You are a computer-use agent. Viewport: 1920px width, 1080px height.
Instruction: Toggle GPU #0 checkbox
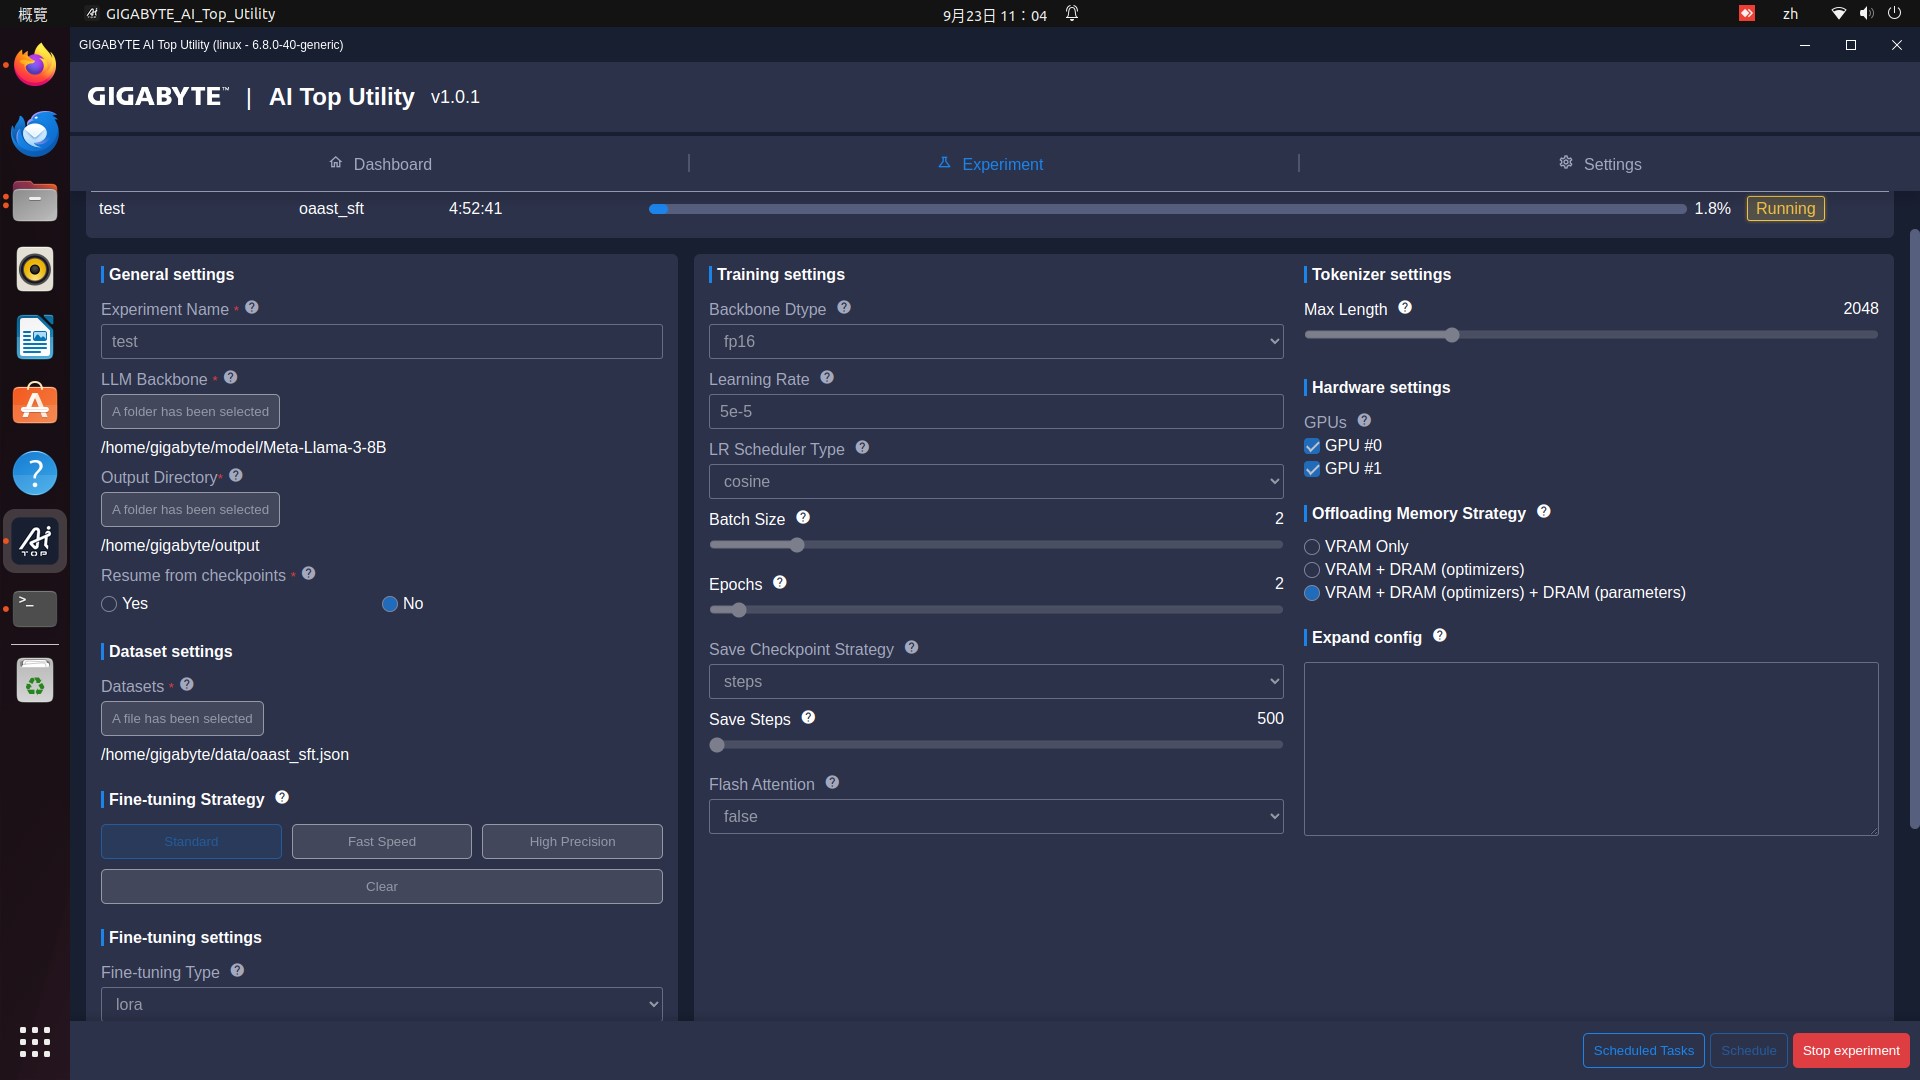[x=1312, y=446]
